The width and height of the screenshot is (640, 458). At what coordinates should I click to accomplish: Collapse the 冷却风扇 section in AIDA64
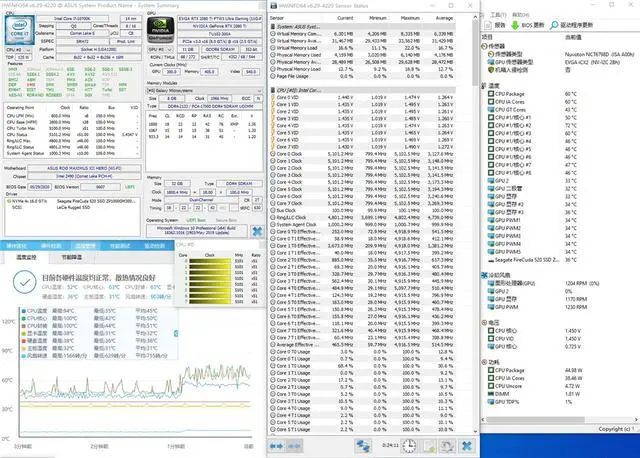[484, 275]
